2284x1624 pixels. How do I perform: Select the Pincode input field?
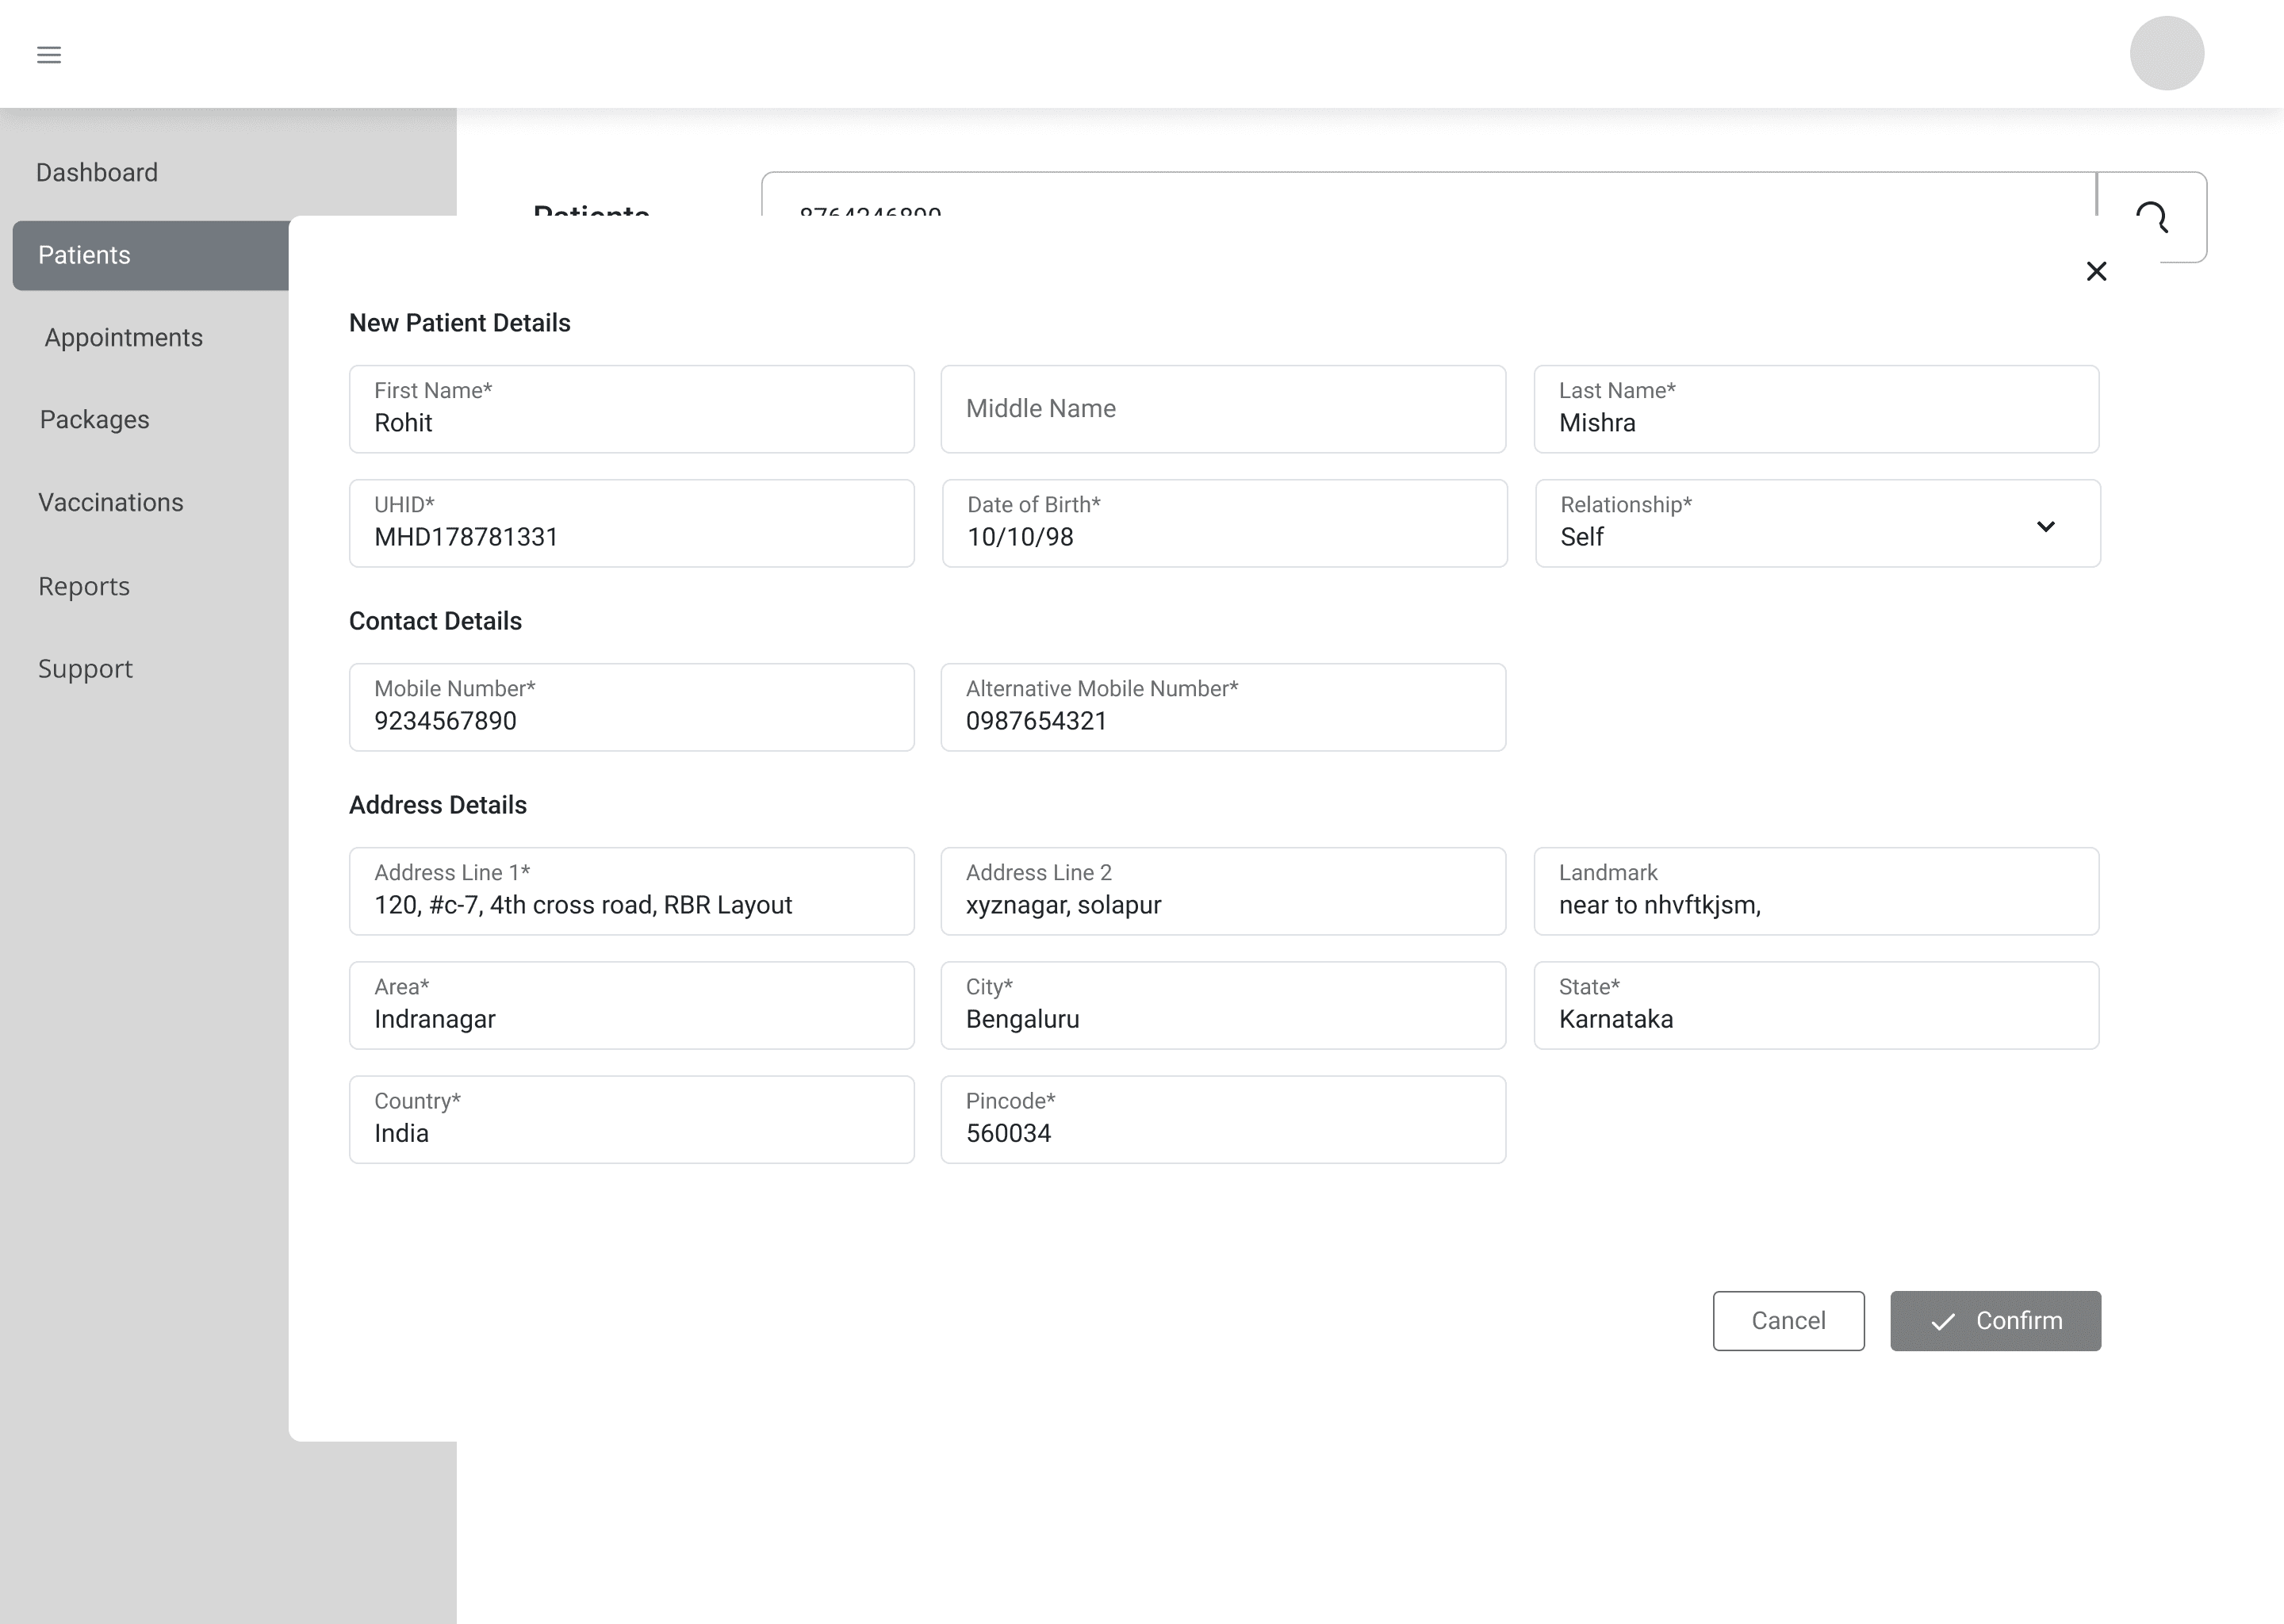1222,1120
